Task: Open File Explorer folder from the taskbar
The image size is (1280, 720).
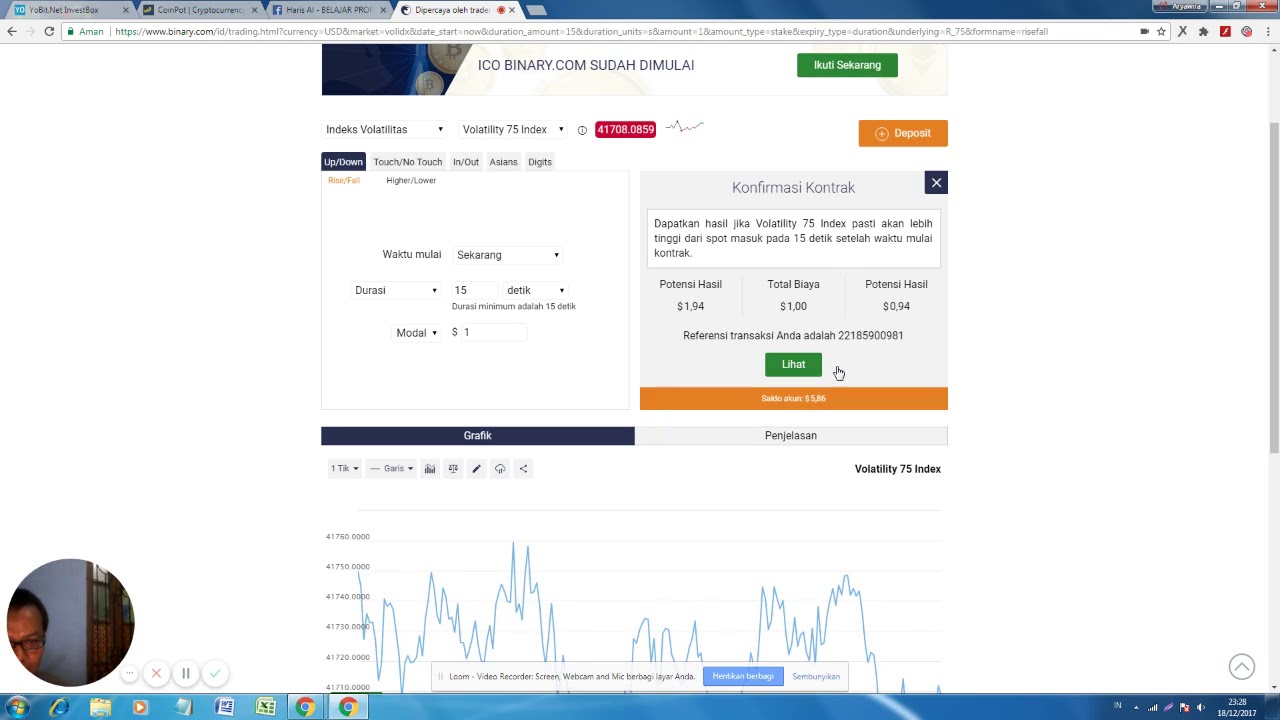Action: pyautogui.click(x=100, y=707)
